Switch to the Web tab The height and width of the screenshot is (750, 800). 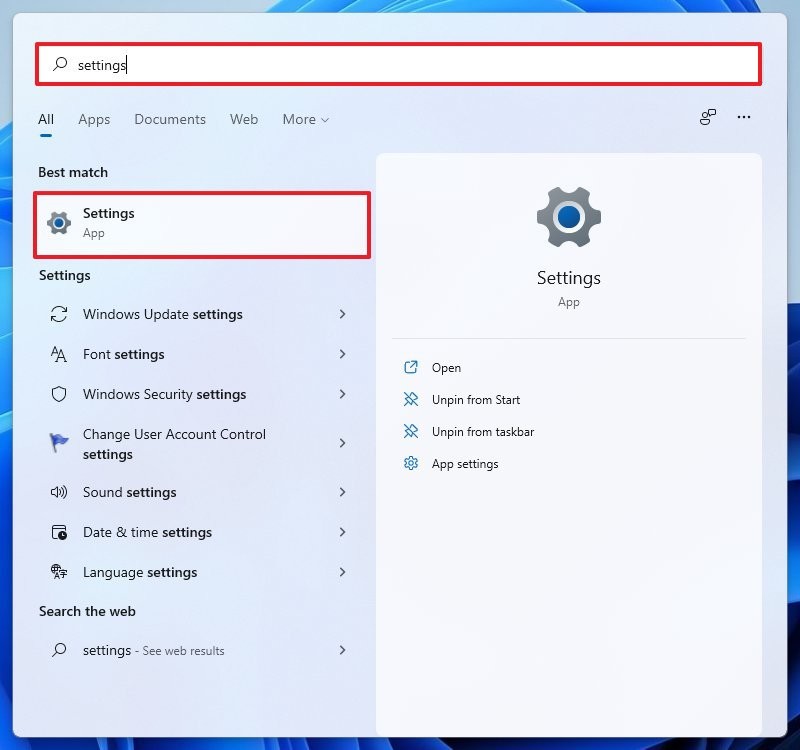pos(244,119)
